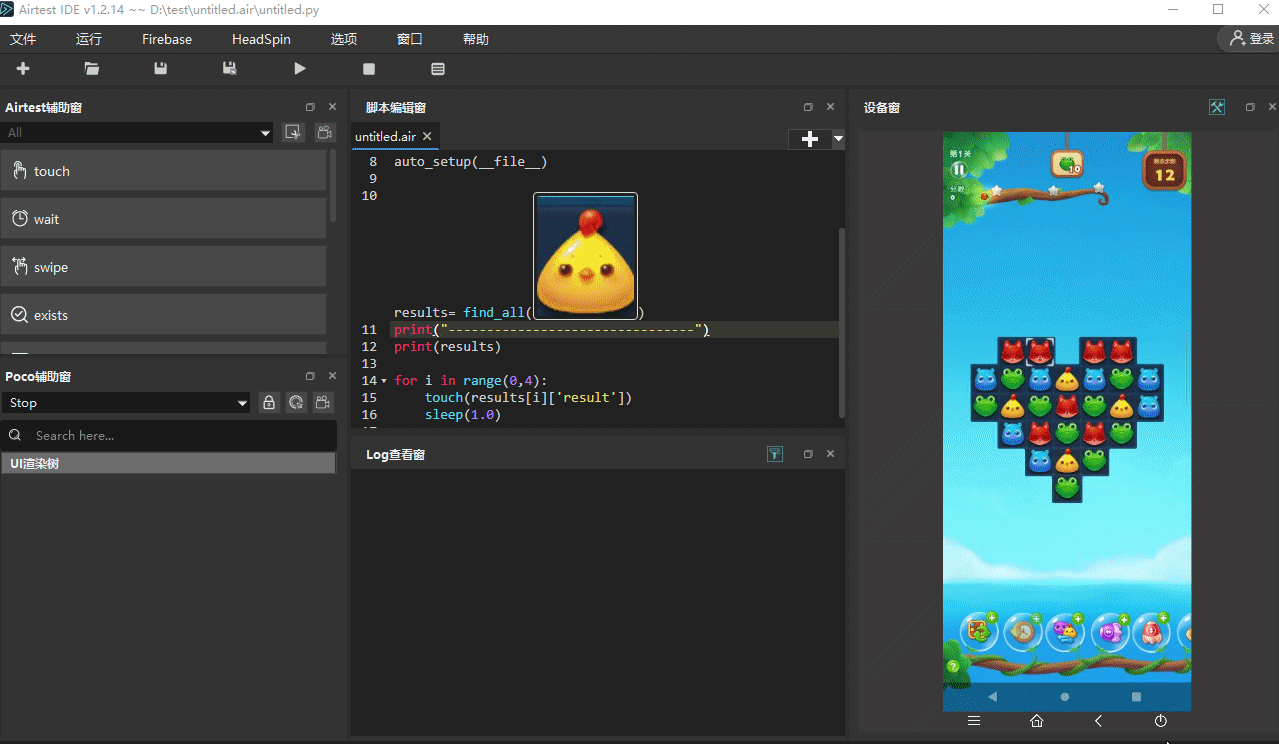This screenshot has width=1279, height=744.
Task: Add a new editor tab with plus
Action: point(810,139)
